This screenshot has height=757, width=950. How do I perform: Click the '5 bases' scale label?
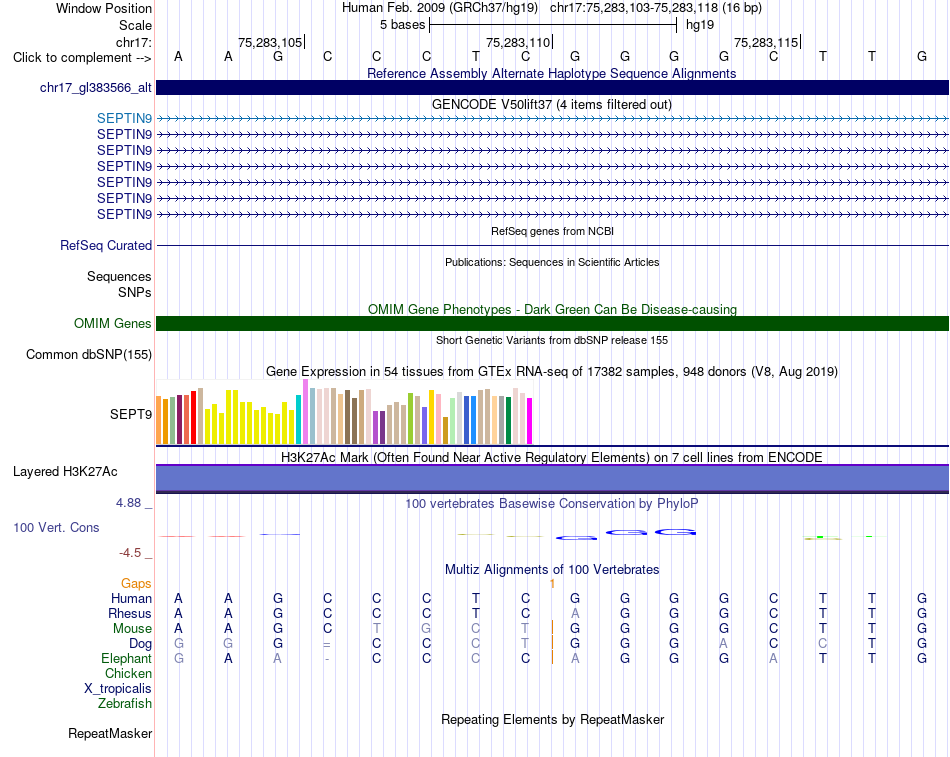(402, 25)
